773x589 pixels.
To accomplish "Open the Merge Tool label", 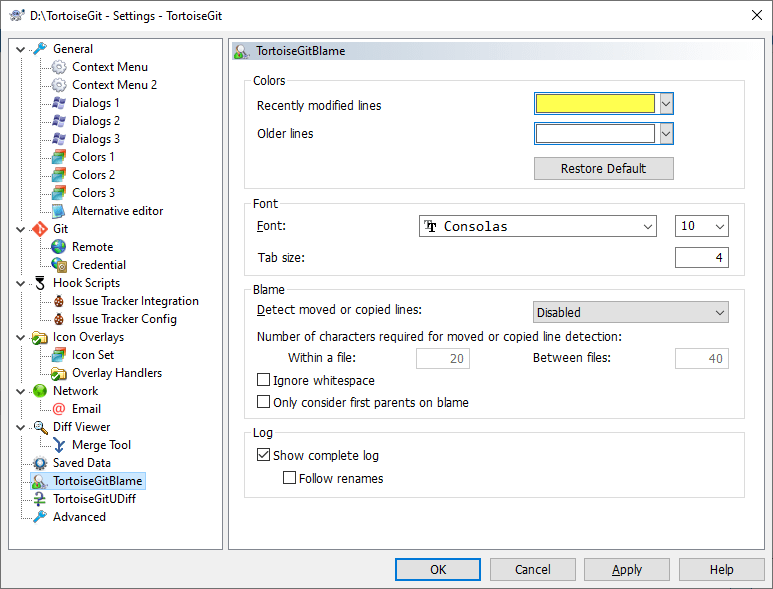I will pos(101,445).
